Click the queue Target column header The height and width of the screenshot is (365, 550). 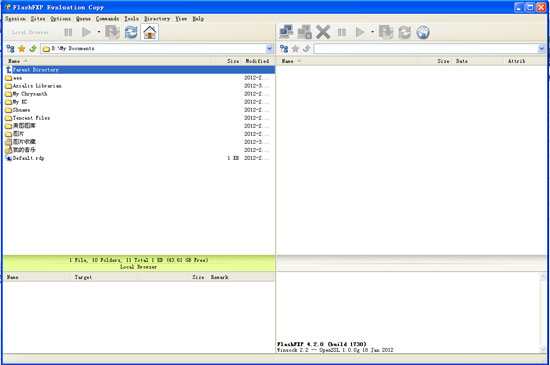105,277
